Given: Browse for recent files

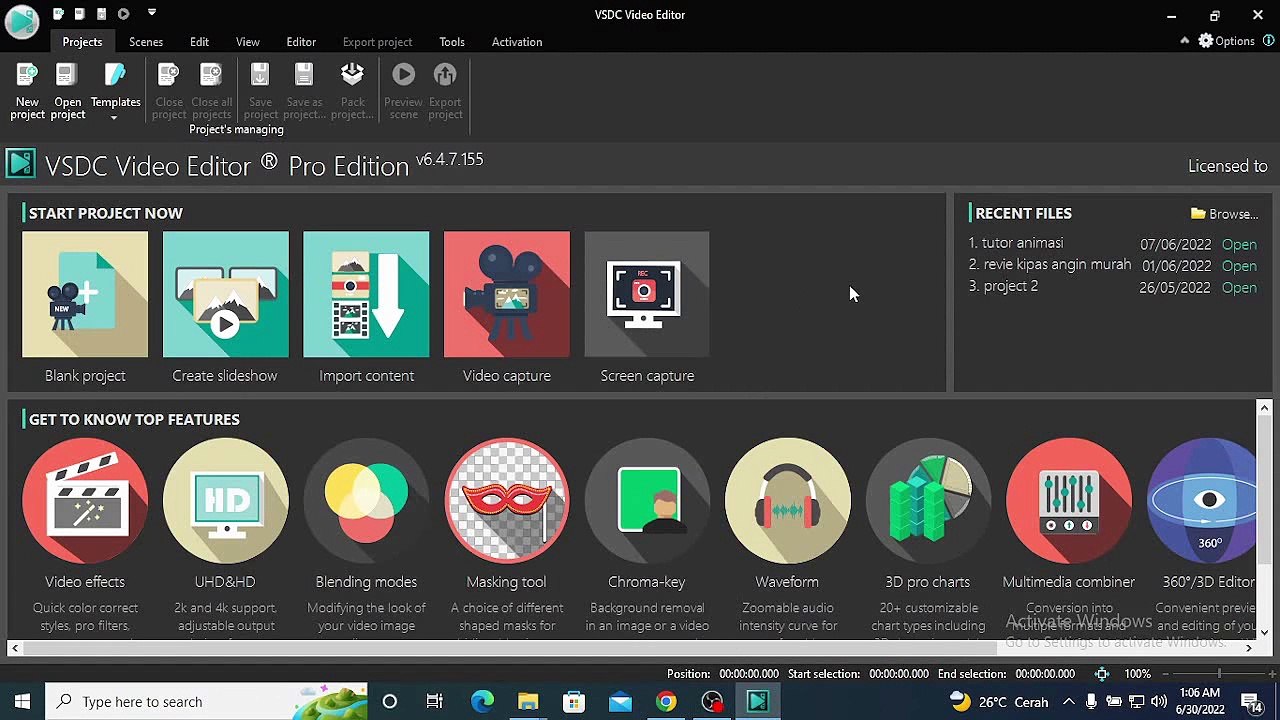Looking at the screenshot, I should tap(1224, 214).
